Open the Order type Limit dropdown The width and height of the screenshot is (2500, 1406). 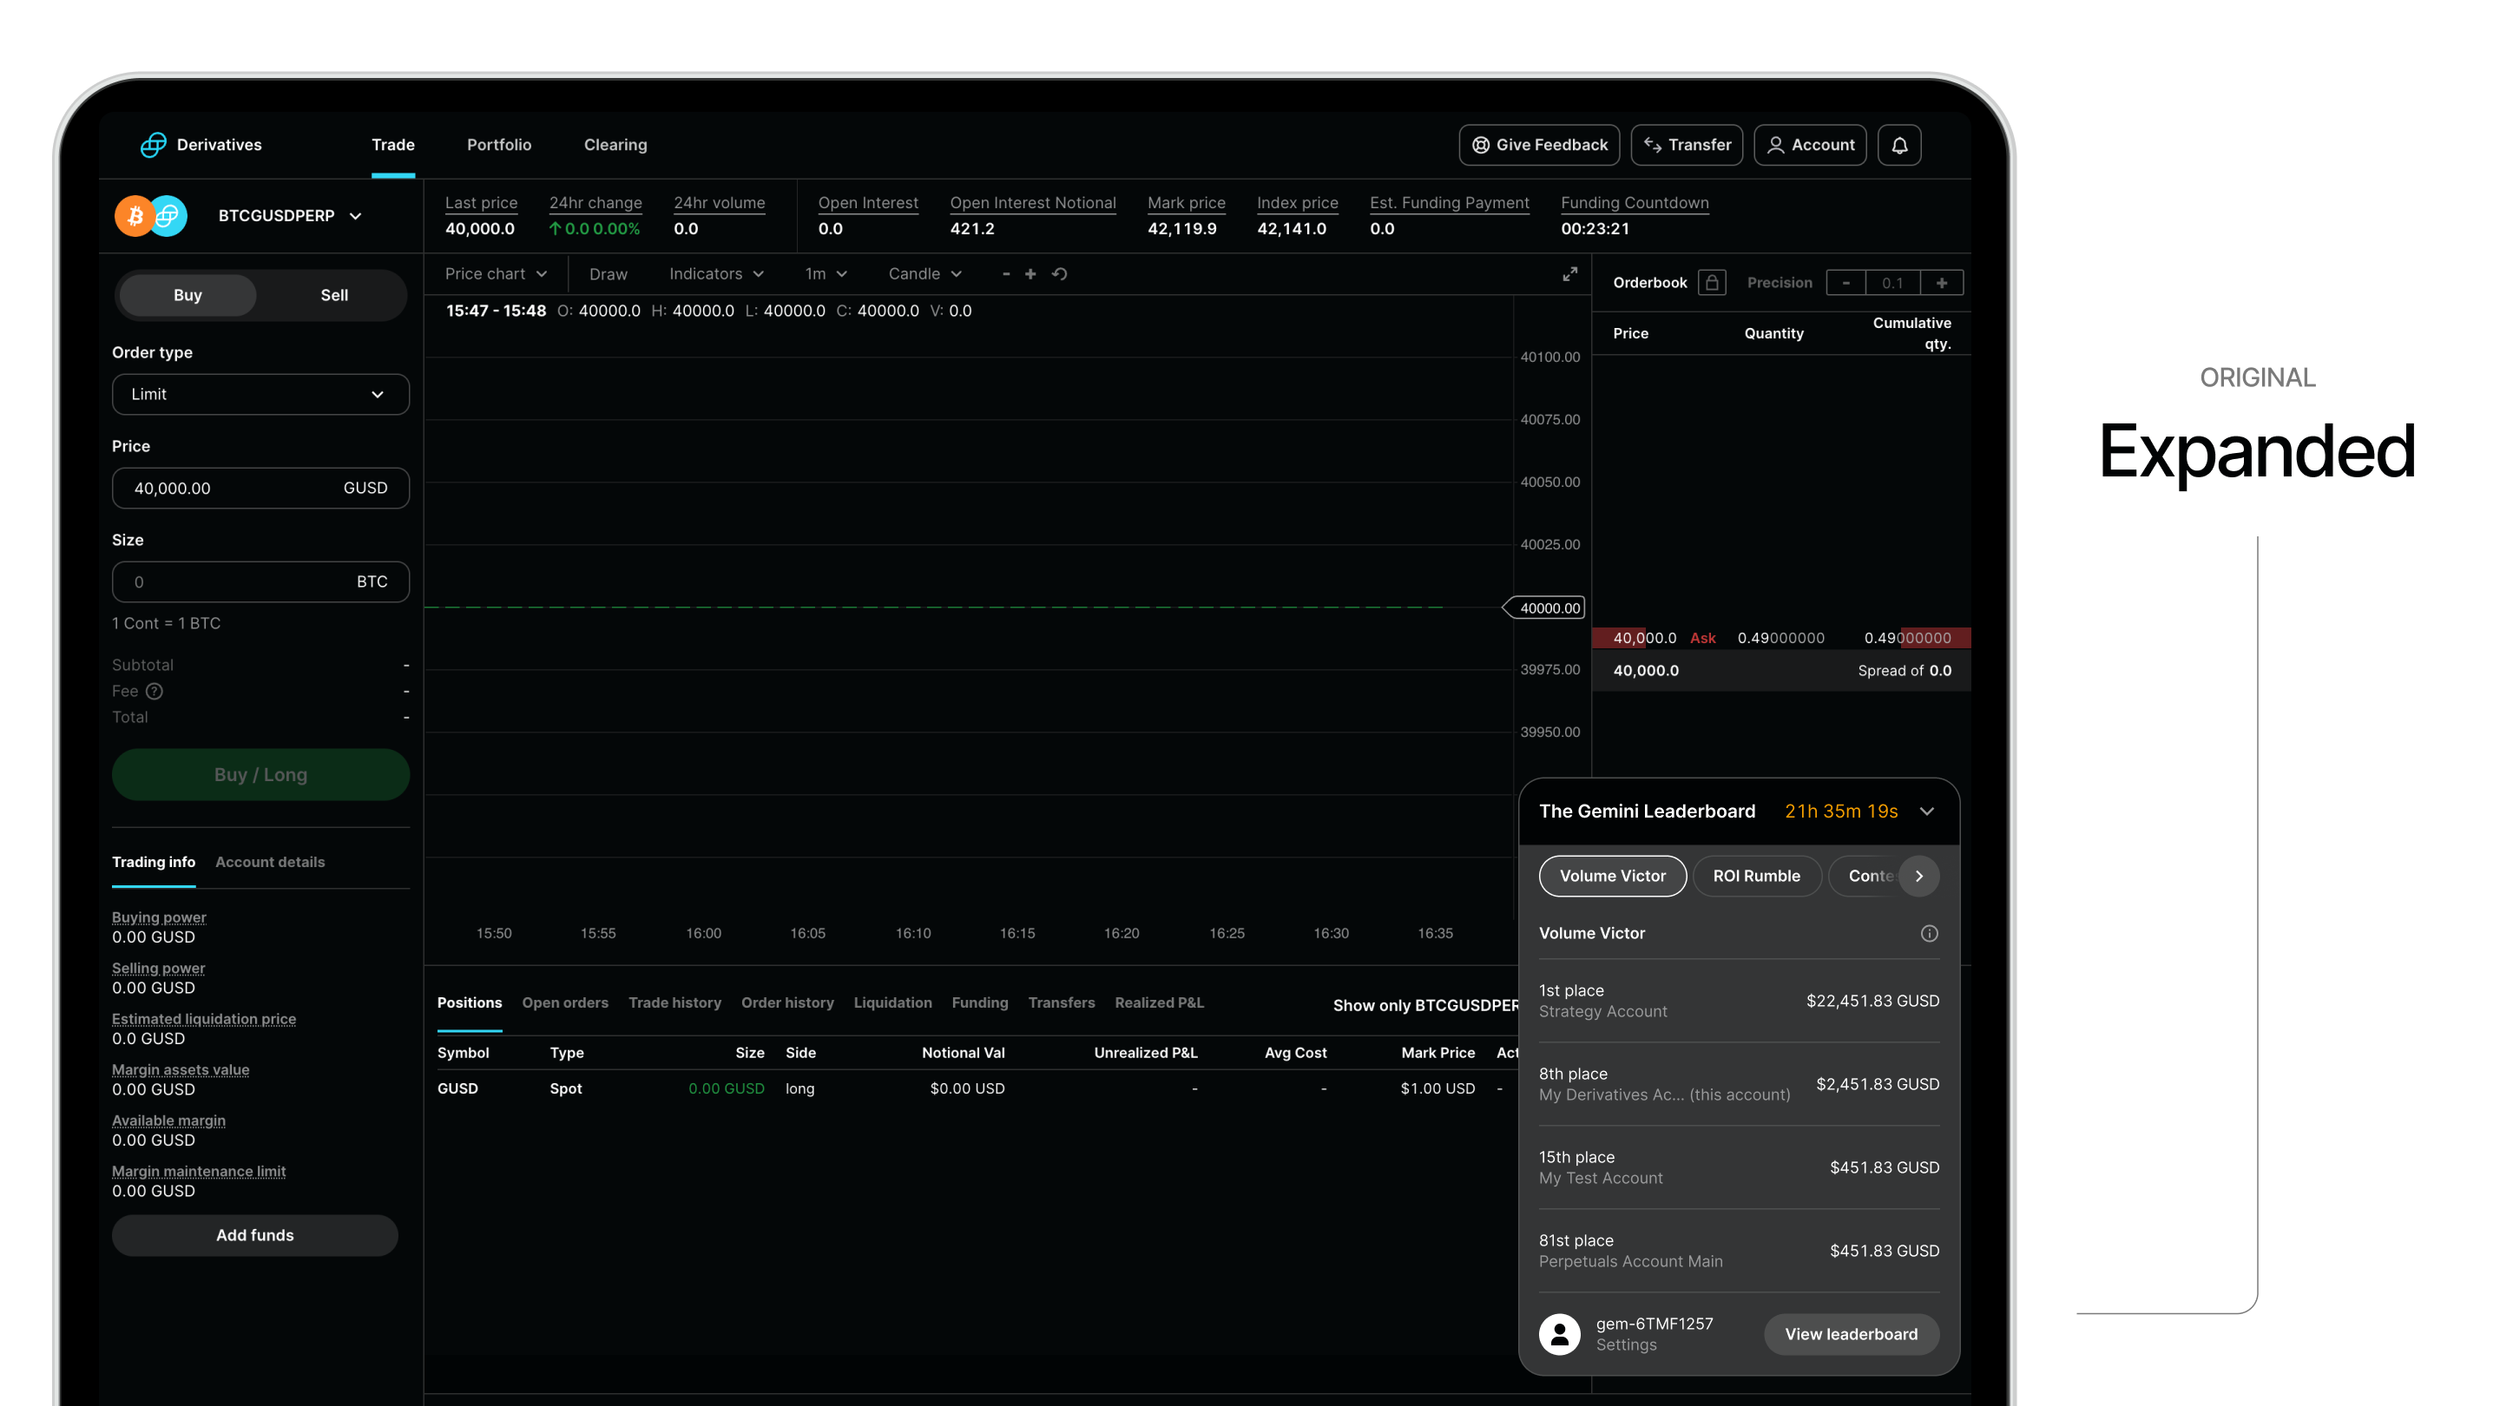[260, 394]
